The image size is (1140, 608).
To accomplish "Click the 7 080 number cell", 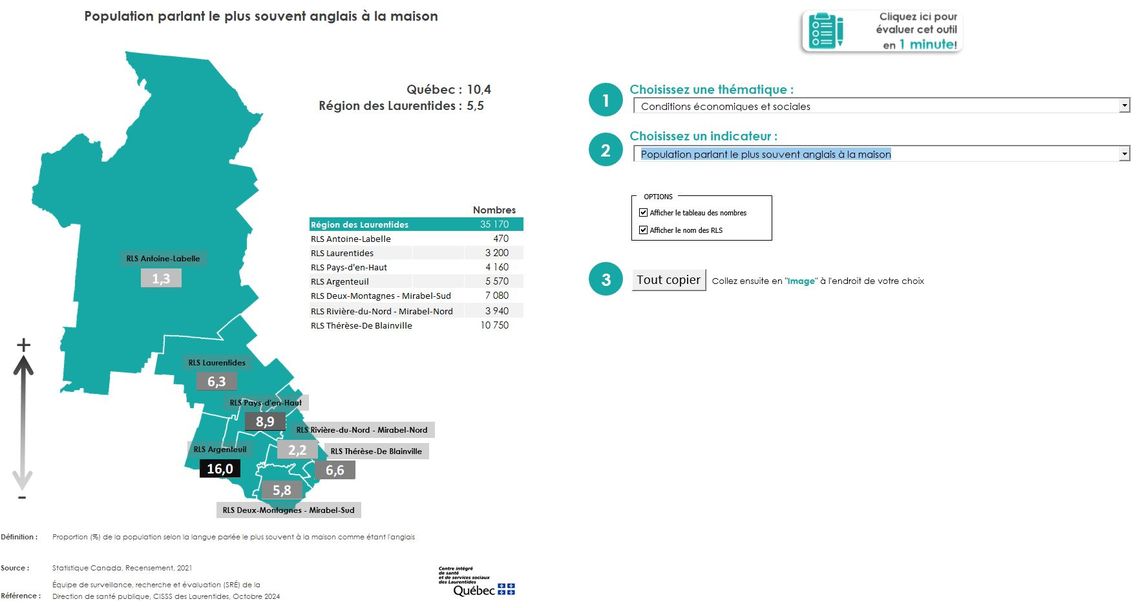I will click(x=497, y=296).
